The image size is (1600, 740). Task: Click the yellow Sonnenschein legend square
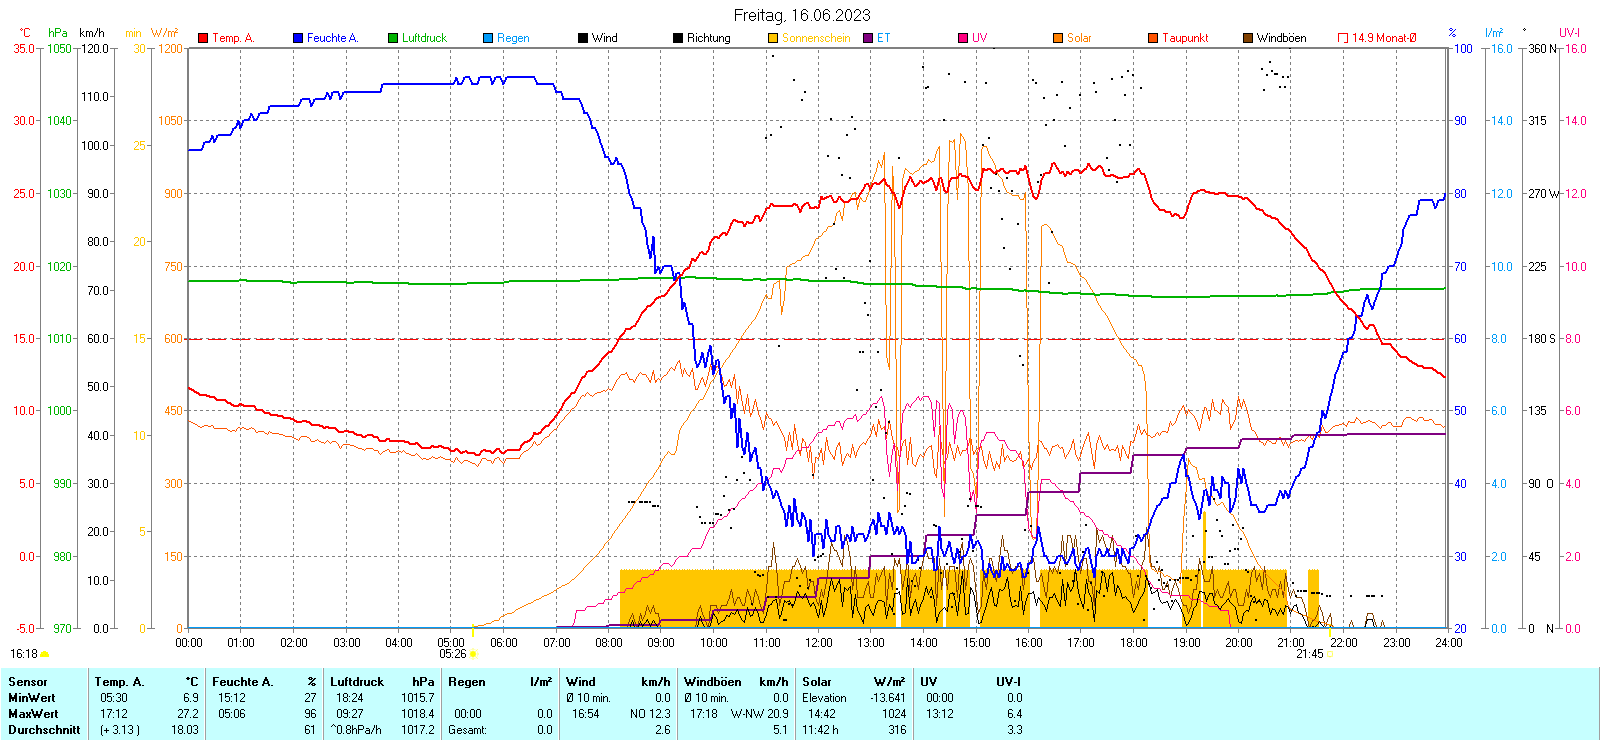(x=773, y=38)
